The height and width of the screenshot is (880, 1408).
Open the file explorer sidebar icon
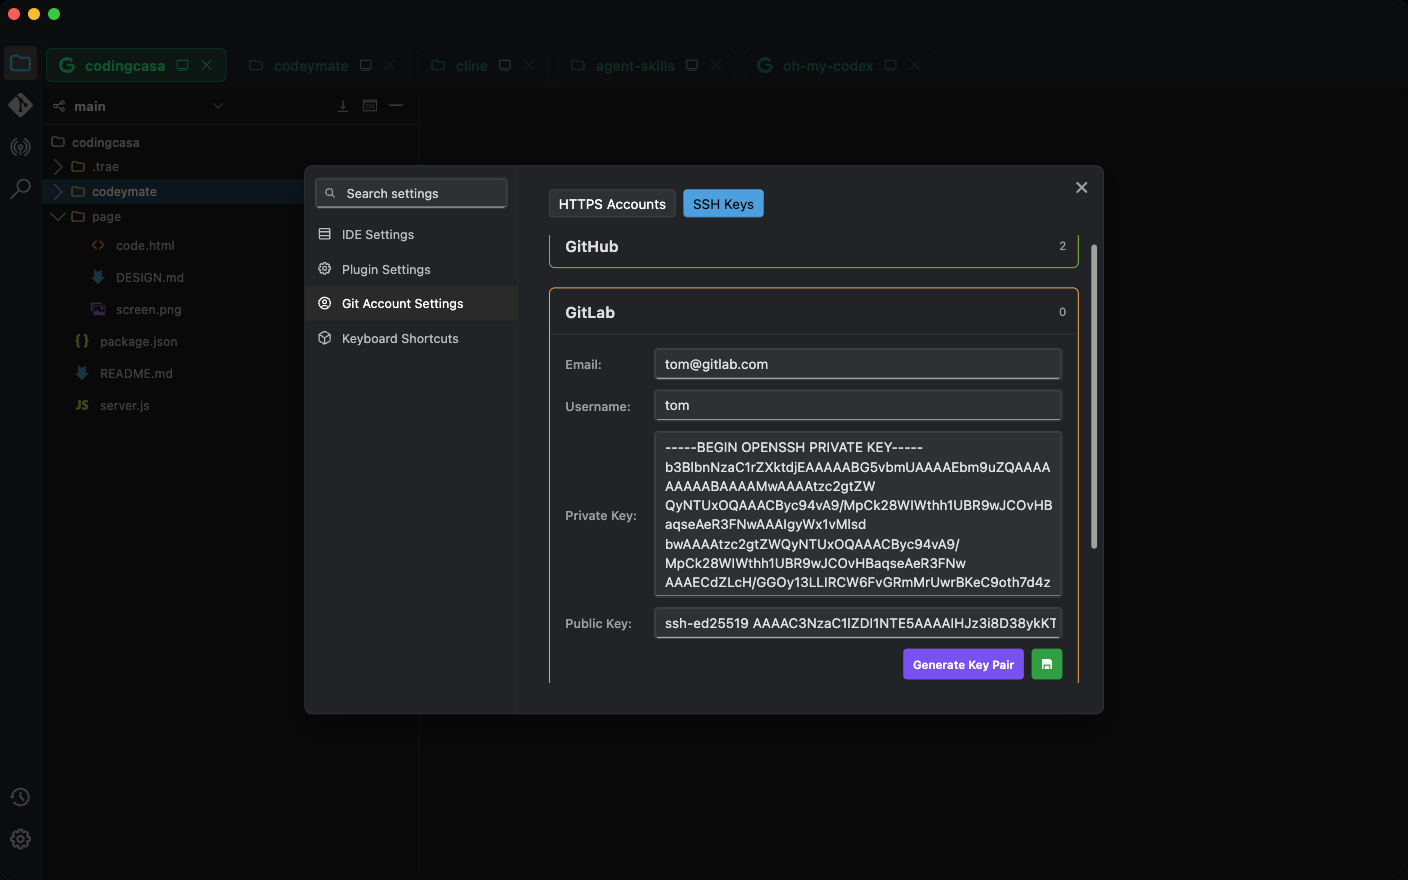coord(20,64)
